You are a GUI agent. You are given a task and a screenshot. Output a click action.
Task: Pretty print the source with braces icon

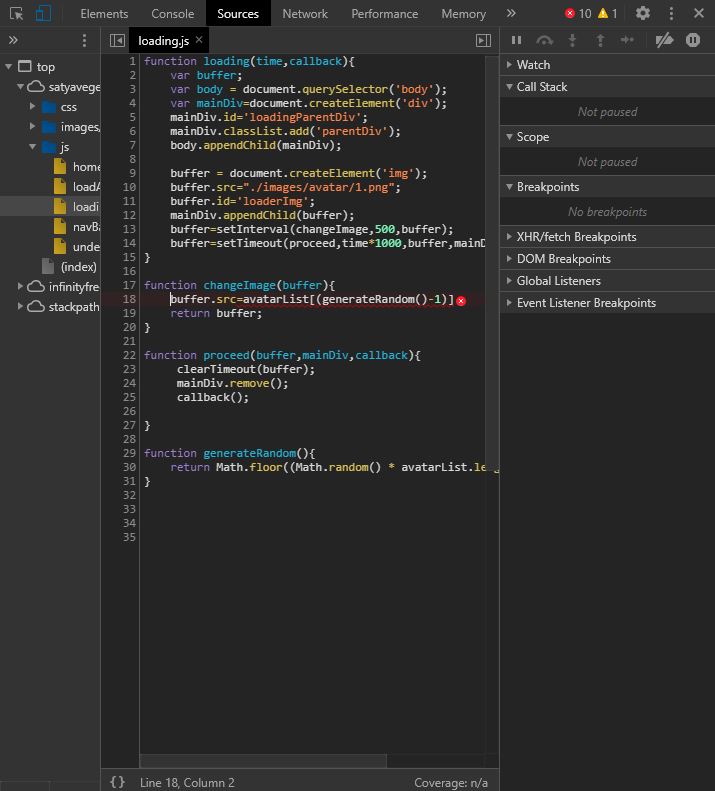pos(117,782)
